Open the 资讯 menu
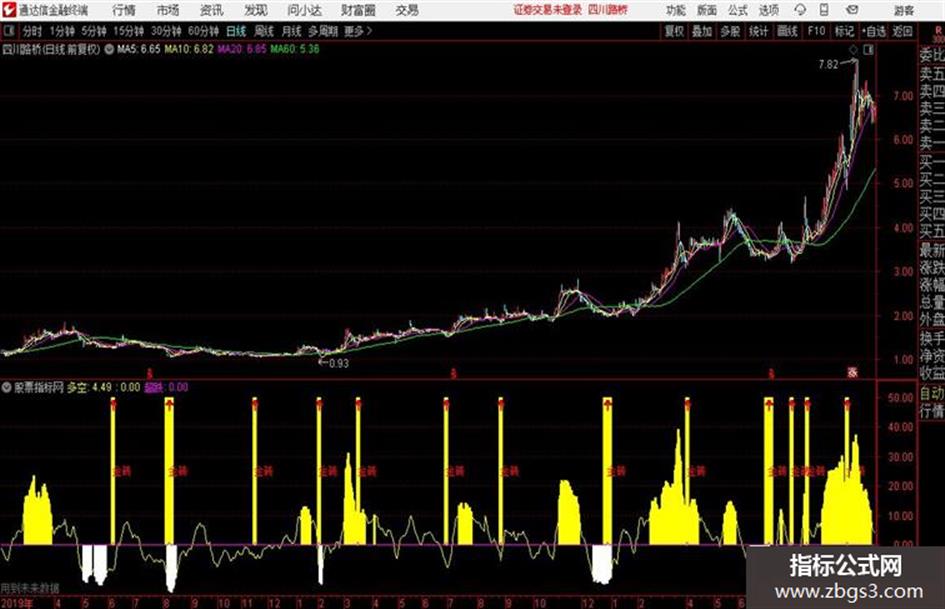Screen dimensions: 945x609 point(212,10)
